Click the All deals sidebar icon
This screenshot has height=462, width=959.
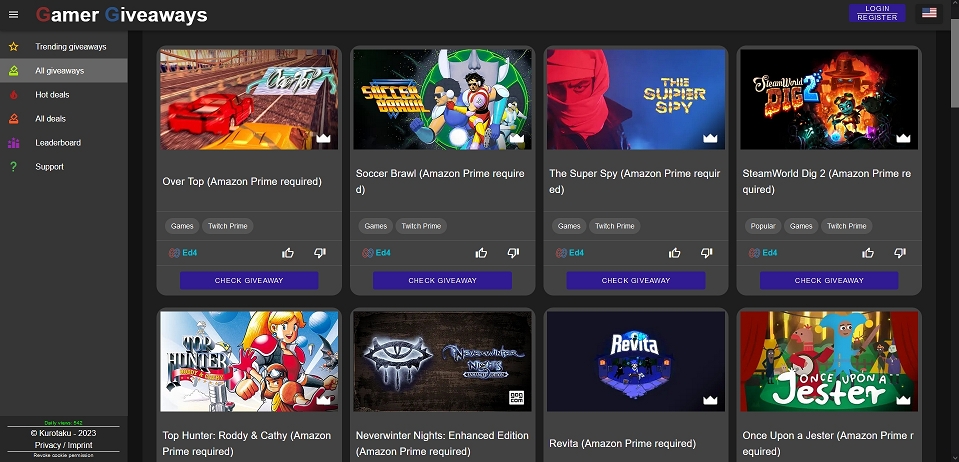pyautogui.click(x=13, y=119)
